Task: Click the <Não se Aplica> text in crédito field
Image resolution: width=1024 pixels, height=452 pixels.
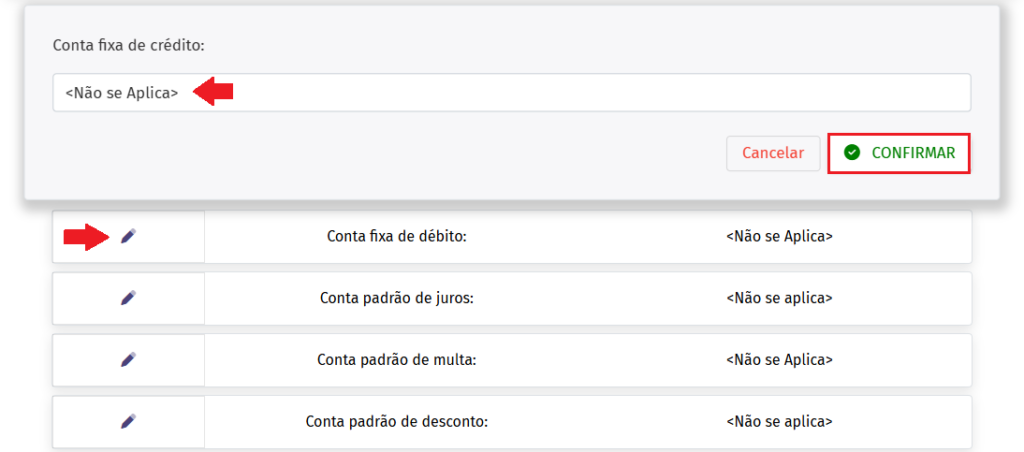Action: coord(122,93)
